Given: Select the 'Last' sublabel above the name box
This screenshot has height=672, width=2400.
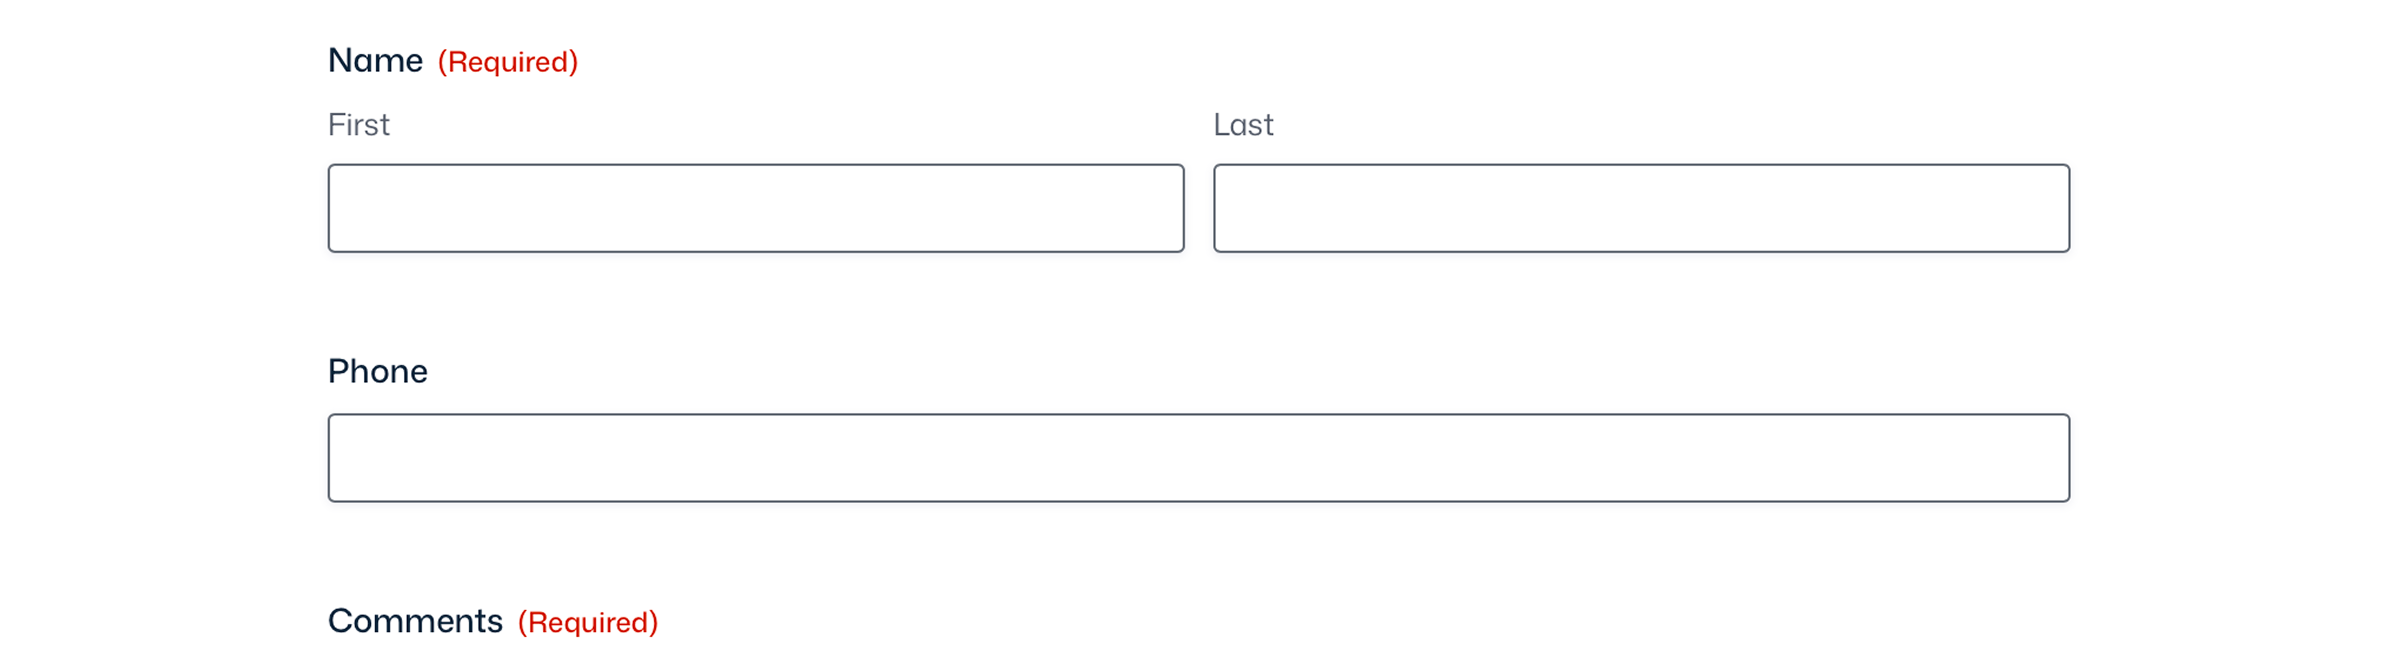Looking at the screenshot, I should (1243, 124).
